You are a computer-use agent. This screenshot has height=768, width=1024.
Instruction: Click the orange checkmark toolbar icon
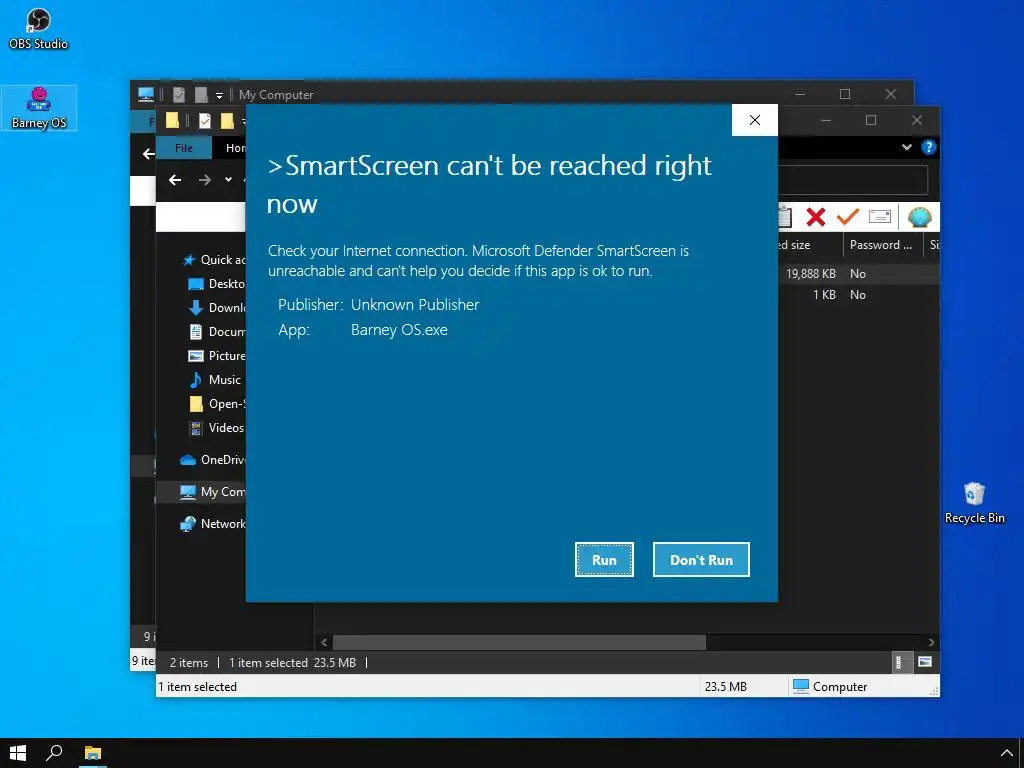(x=848, y=217)
